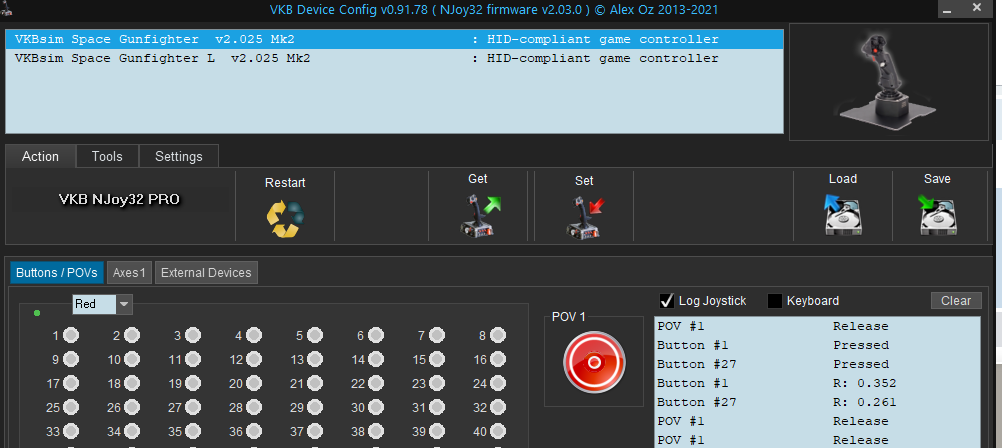Image resolution: width=1002 pixels, height=448 pixels.
Task: Select the Buttons / POVs tab
Action: pyautogui.click(x=56, y=273)
